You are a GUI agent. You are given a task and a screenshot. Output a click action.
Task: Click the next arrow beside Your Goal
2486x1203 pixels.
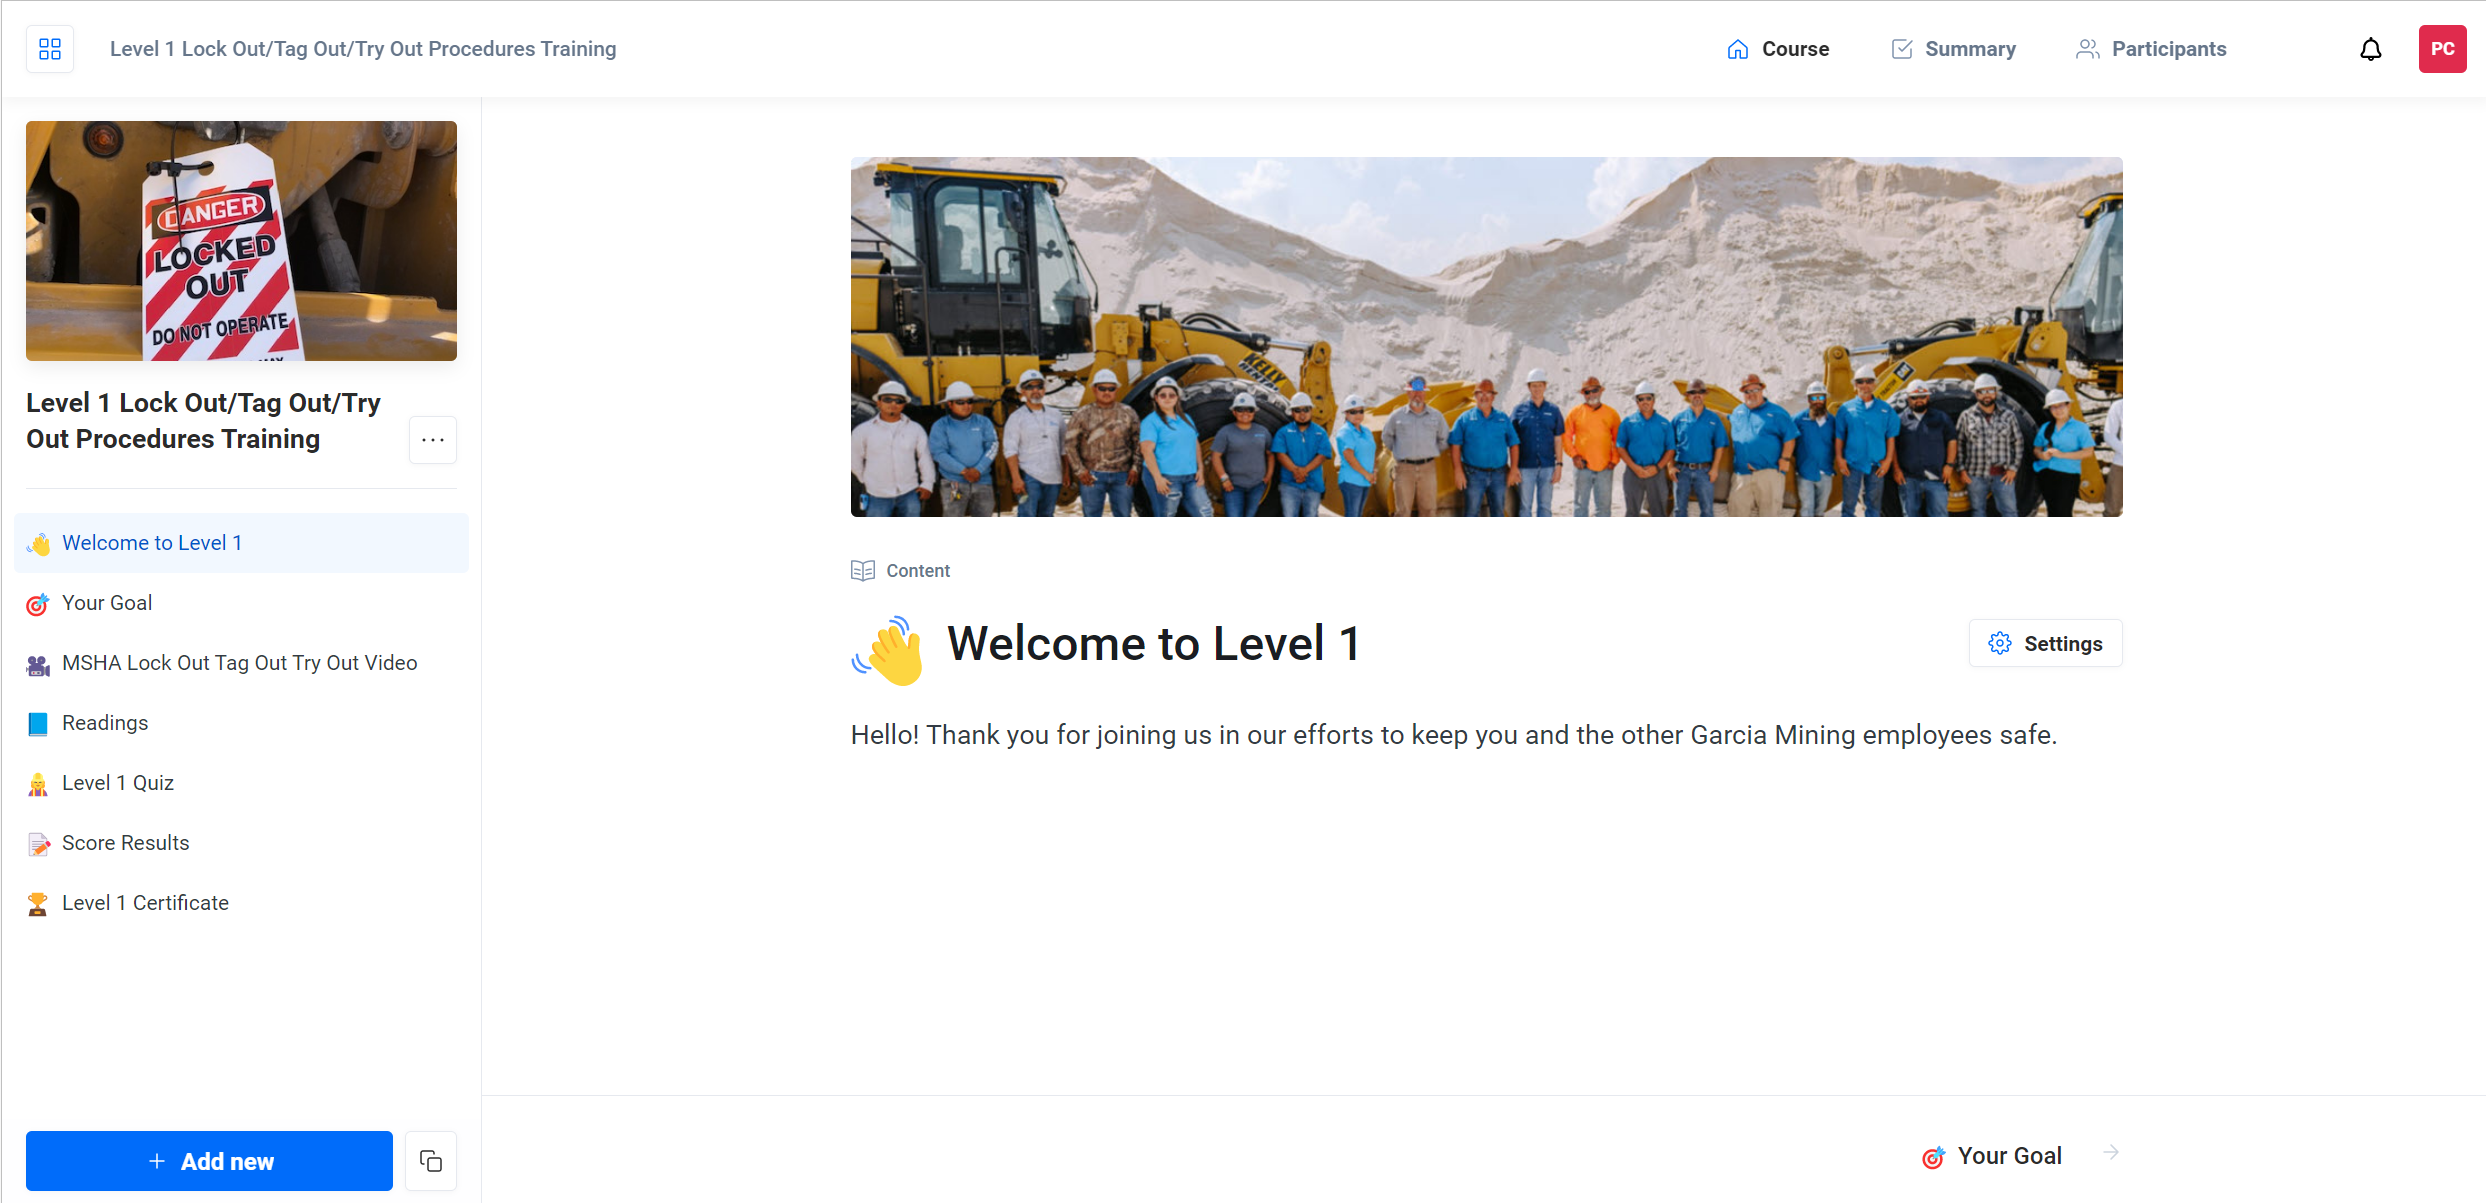tap(2111, 1152)
